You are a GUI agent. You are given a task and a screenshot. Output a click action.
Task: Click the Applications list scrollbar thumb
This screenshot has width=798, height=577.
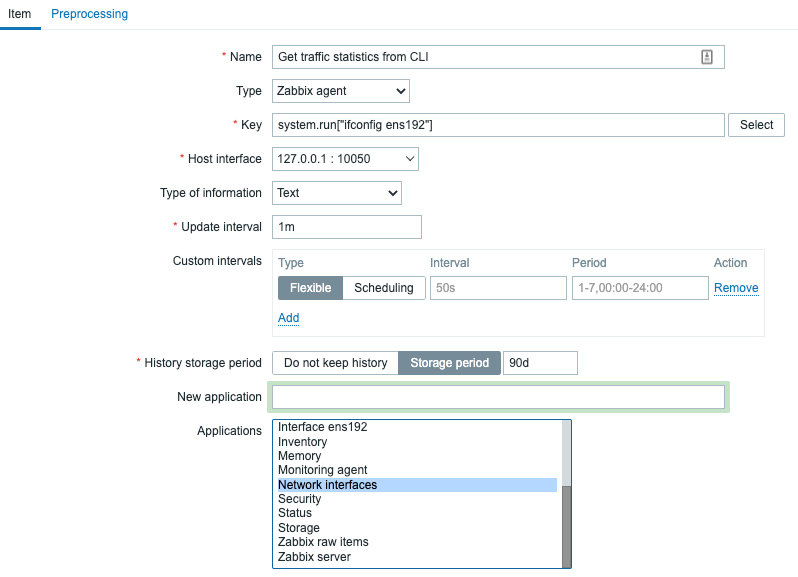(x=566, y=527)
